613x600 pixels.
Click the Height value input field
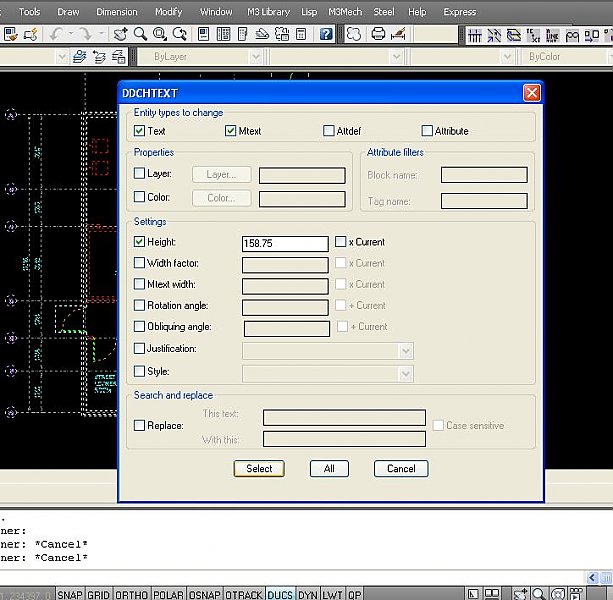click(285, 243)
